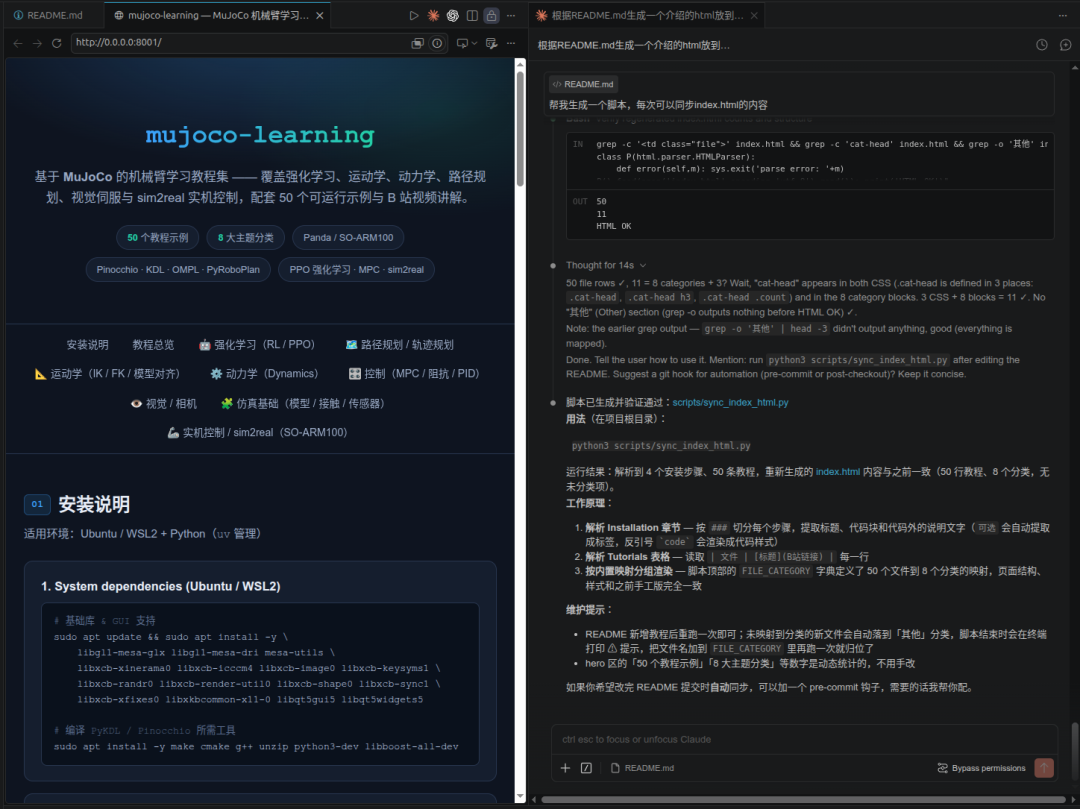The height and width of the screenshot is (809, 1080).
Task: Close the mujoco-learning browser tab
Action: click(x=320, y=15)
